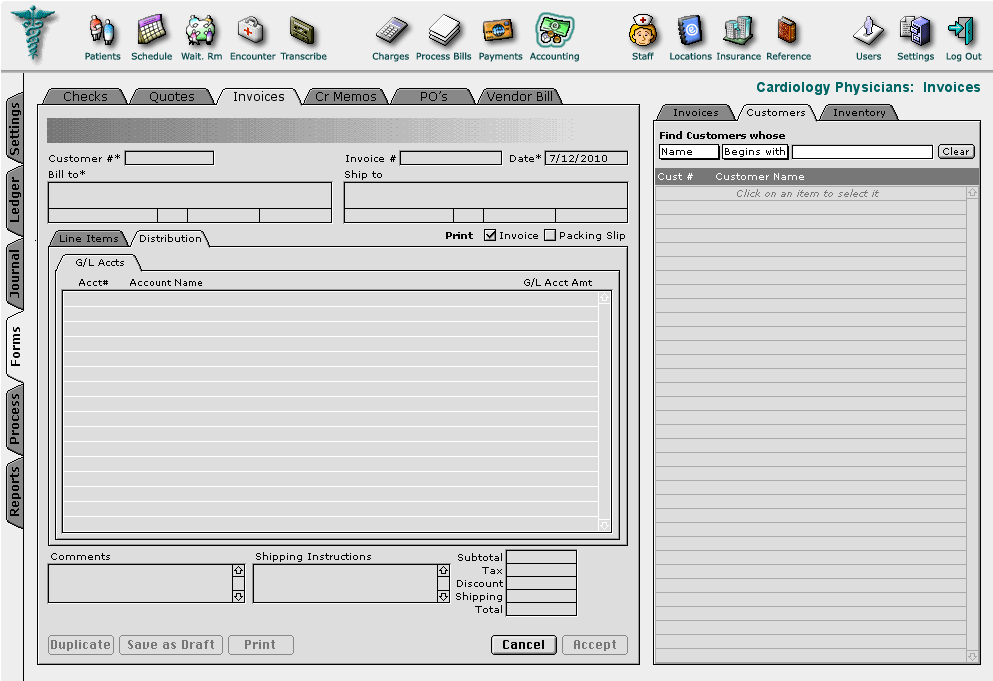Open the Begins with condition dropdown
The height and width of the screenshot is (681, 993).
pyautogui.click(x=755, y=152)
